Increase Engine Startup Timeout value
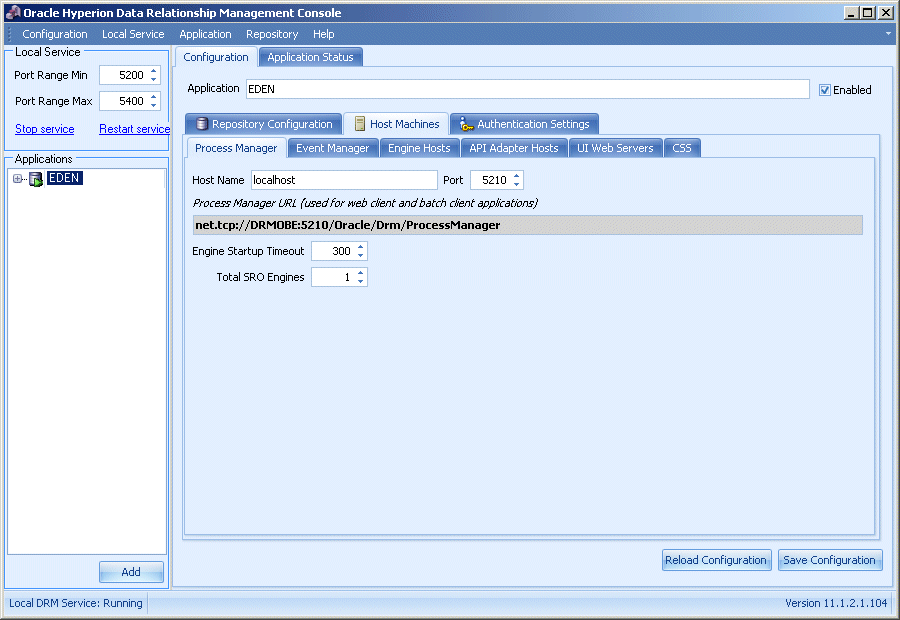900x620 pixels. point(360,247)
